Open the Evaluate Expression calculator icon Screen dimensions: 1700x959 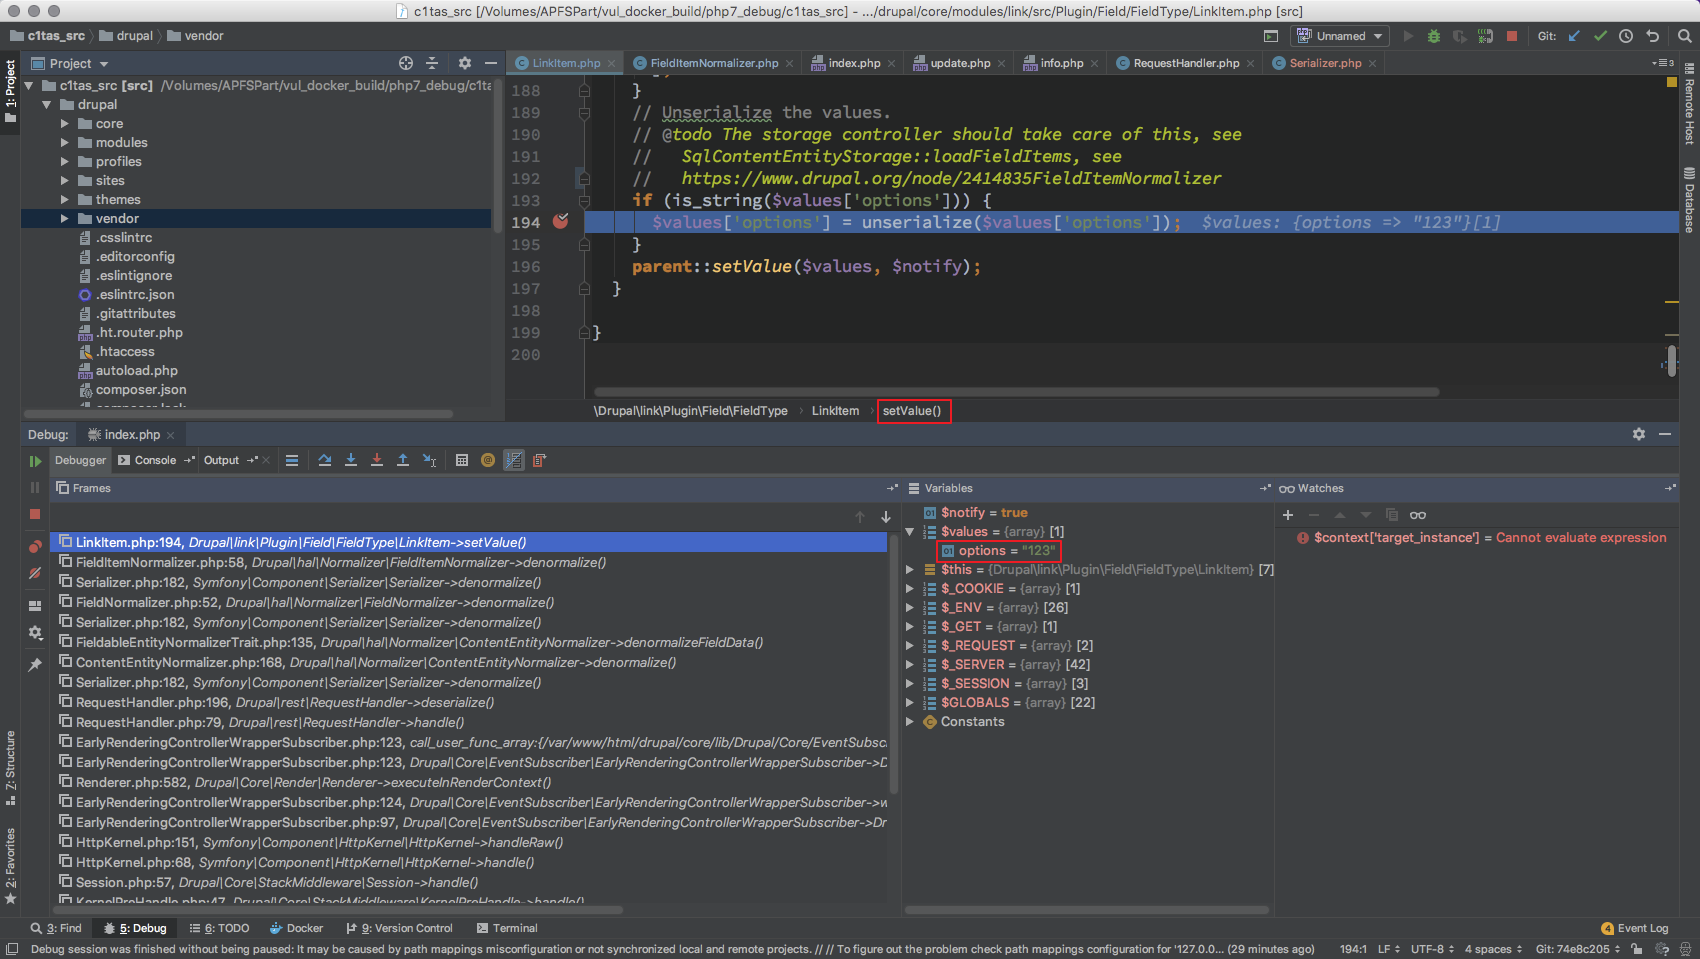pyautogui.click(x=462, y=460)
